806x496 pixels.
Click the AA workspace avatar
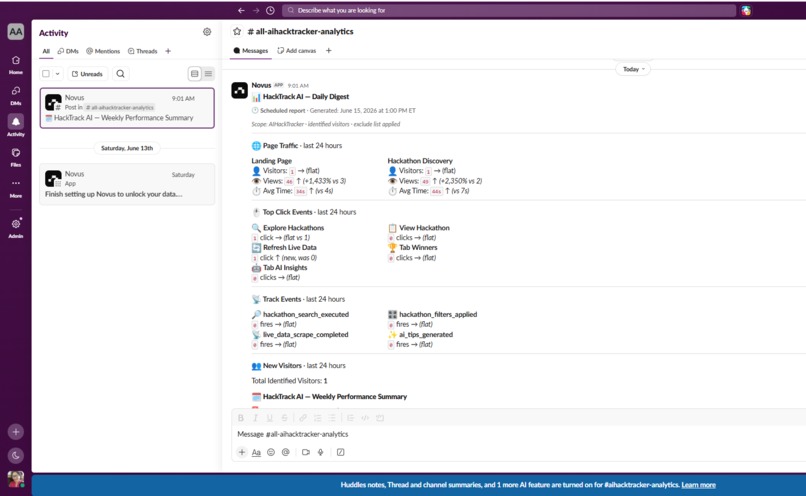15,32
